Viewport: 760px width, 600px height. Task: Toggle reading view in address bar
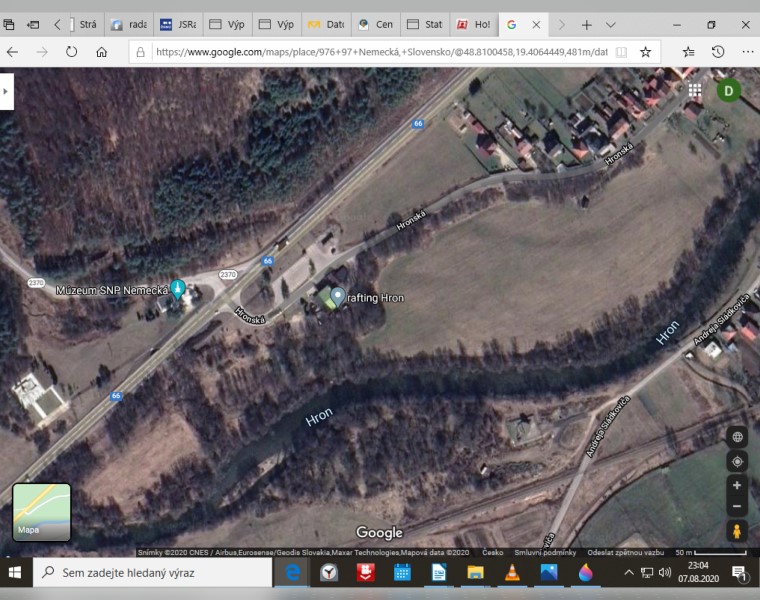(621, 52)
